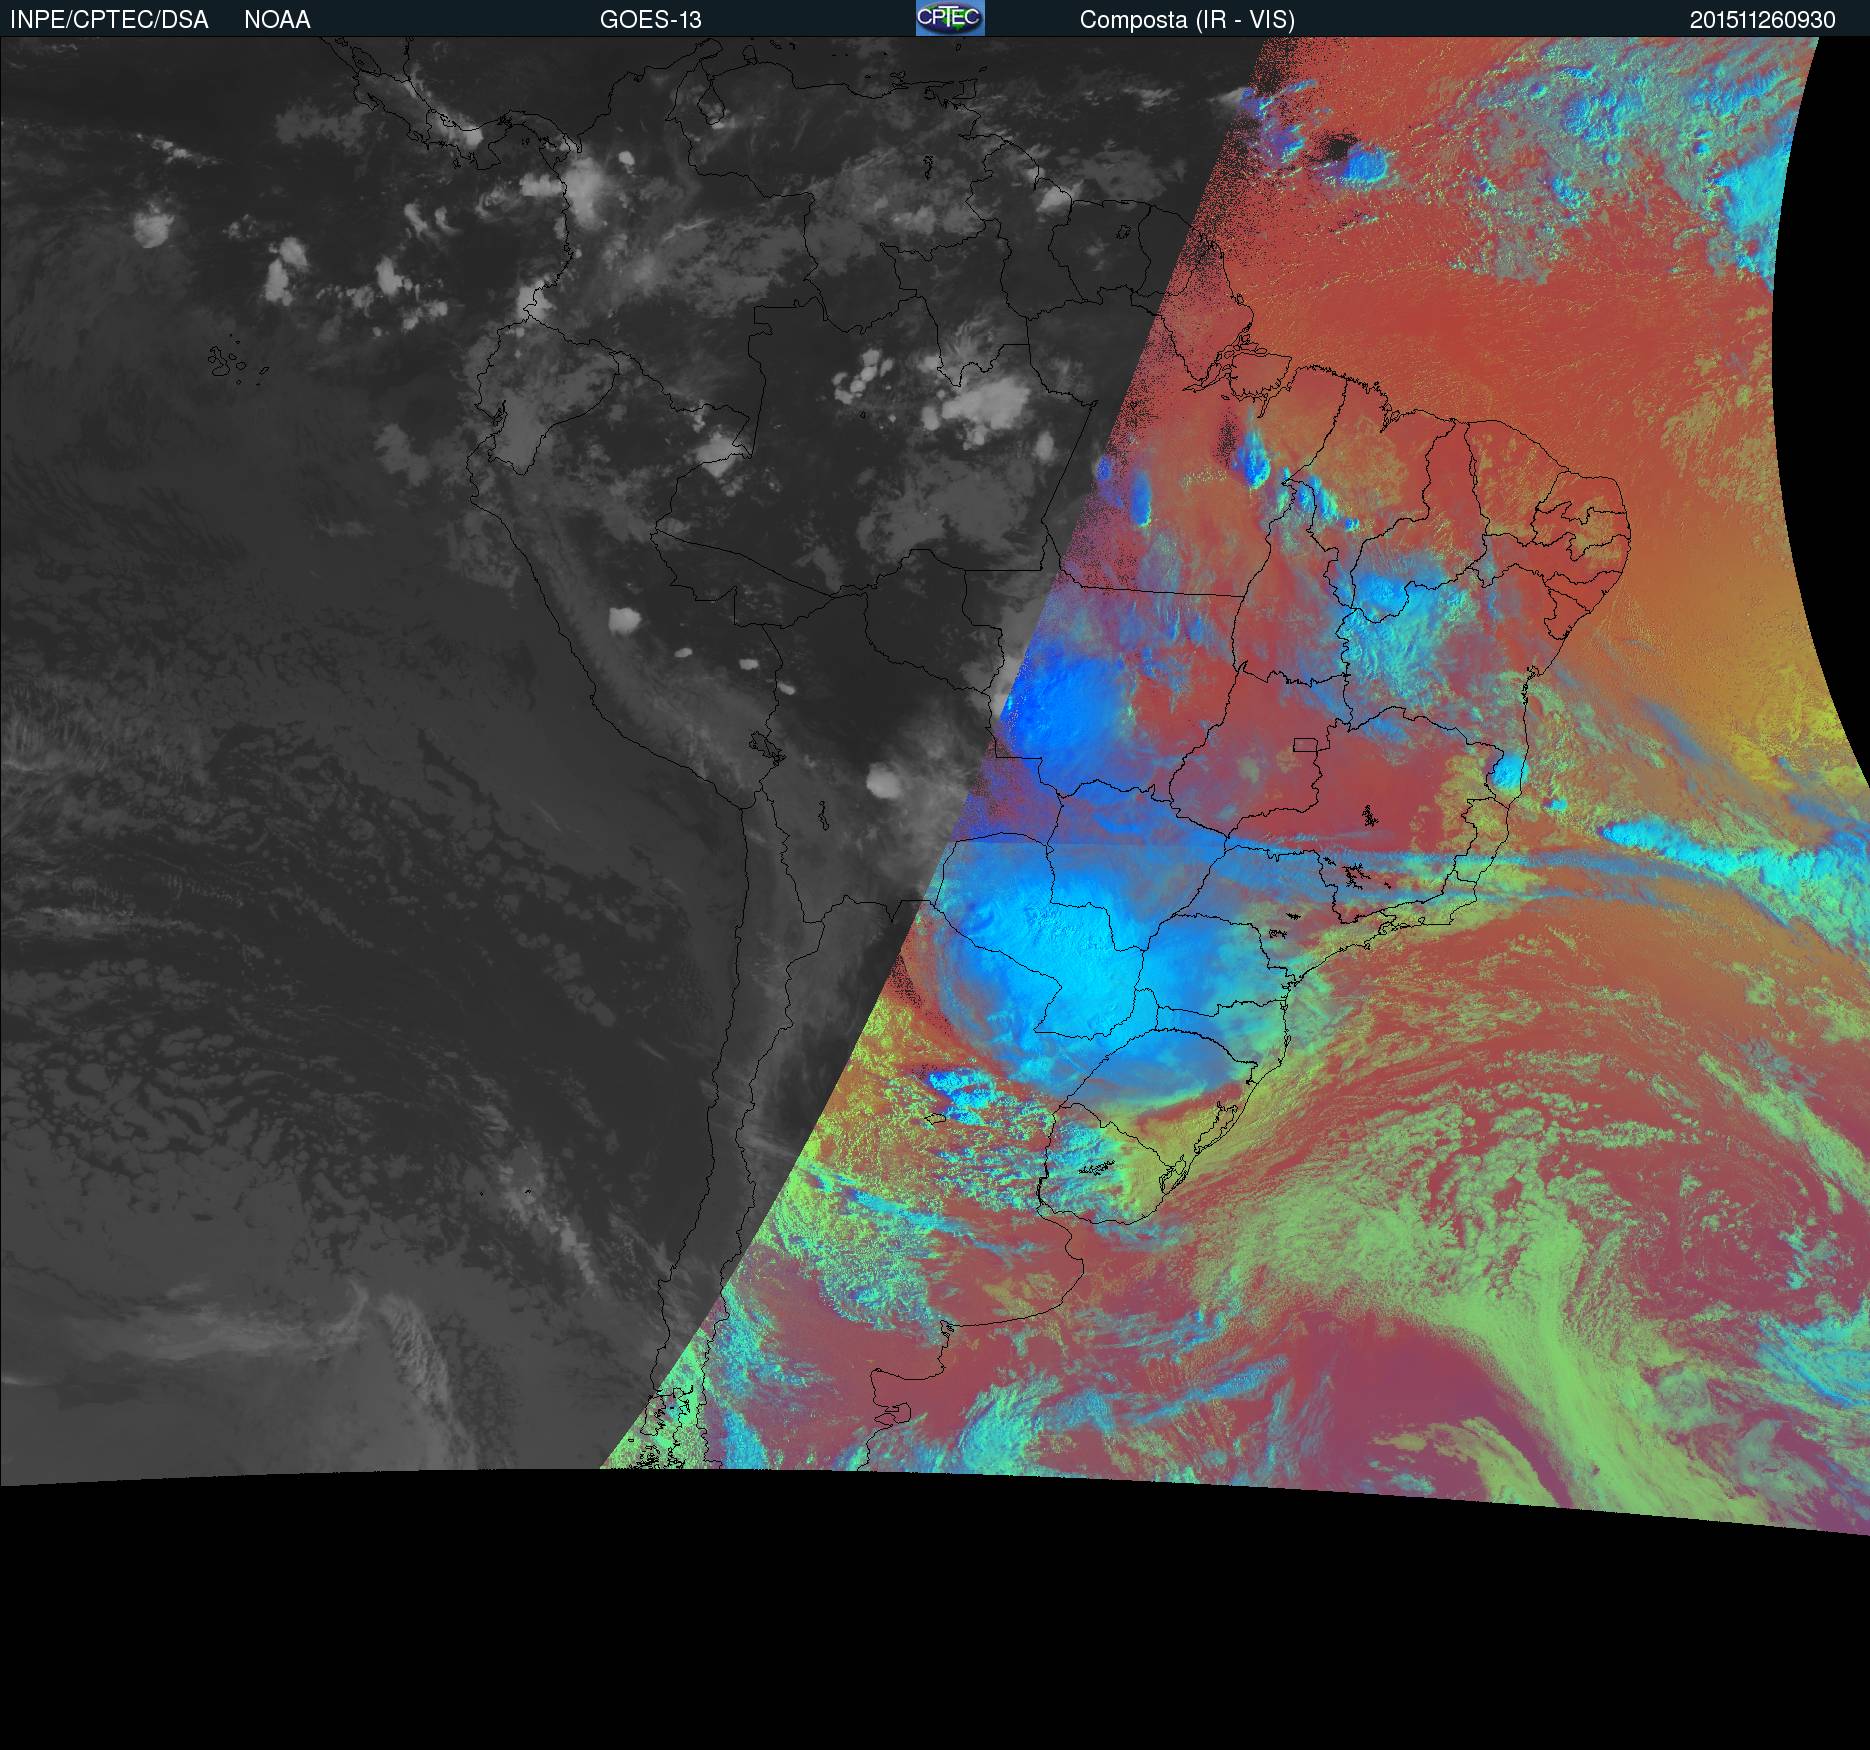Select the Composta (IR - VIS) label
This screenshot has height=1750, width=1870.
pyautogui.click(x=1187, y=20)
